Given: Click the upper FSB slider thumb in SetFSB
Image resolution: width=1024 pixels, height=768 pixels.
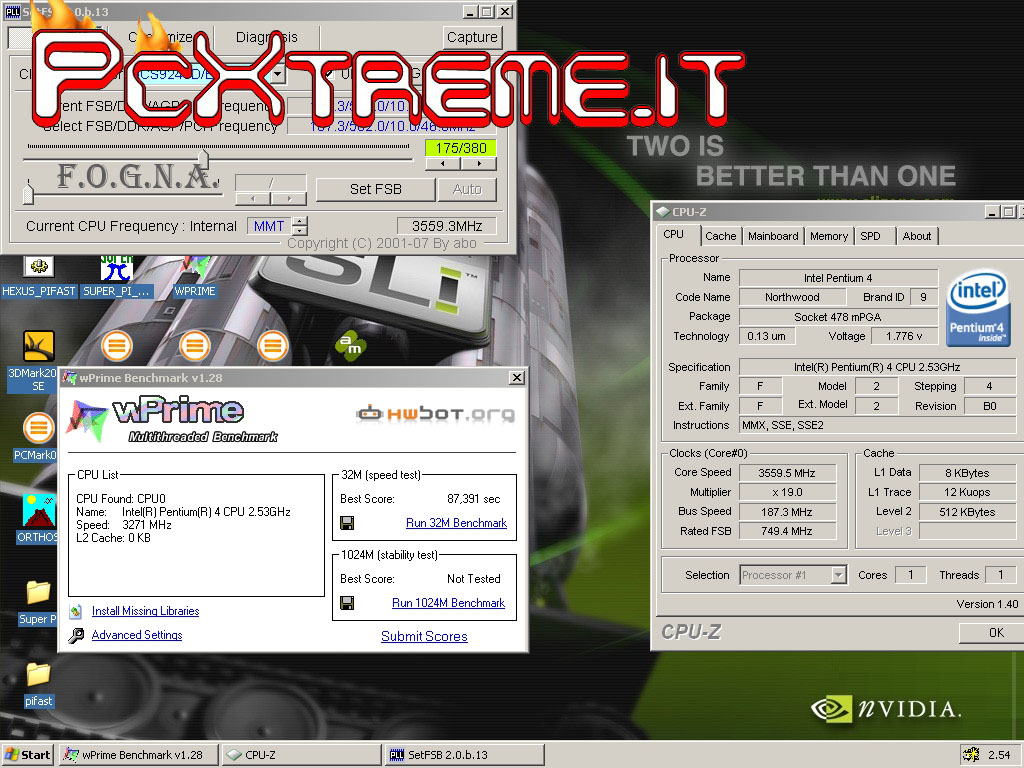Looking at the screenshot, I should click(x=204, y=158).
